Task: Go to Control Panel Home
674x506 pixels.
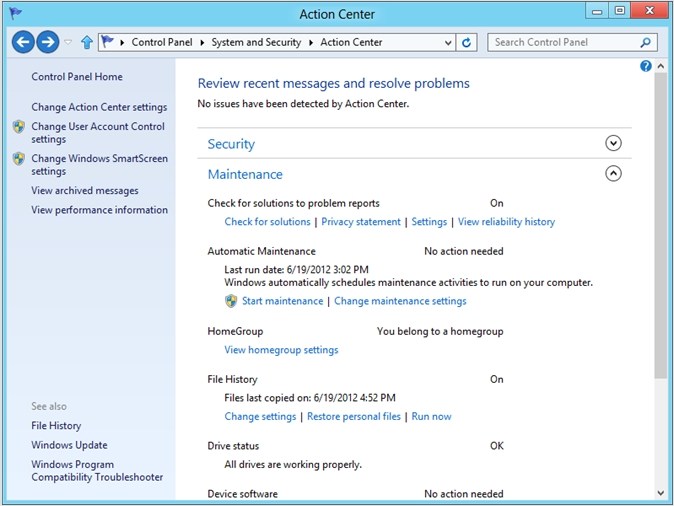Action: coord(77,77)
